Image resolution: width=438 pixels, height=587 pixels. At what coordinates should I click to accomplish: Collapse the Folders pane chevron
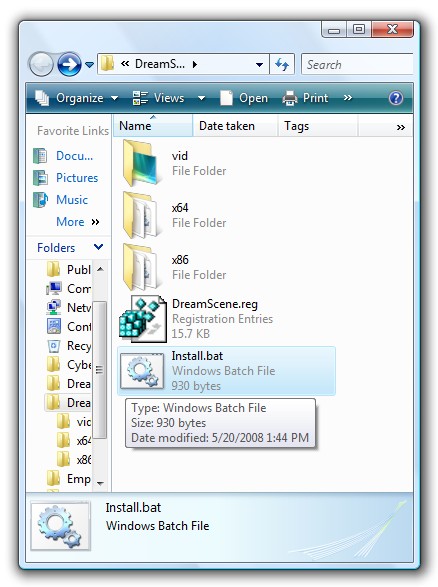(x=98, y=247)
